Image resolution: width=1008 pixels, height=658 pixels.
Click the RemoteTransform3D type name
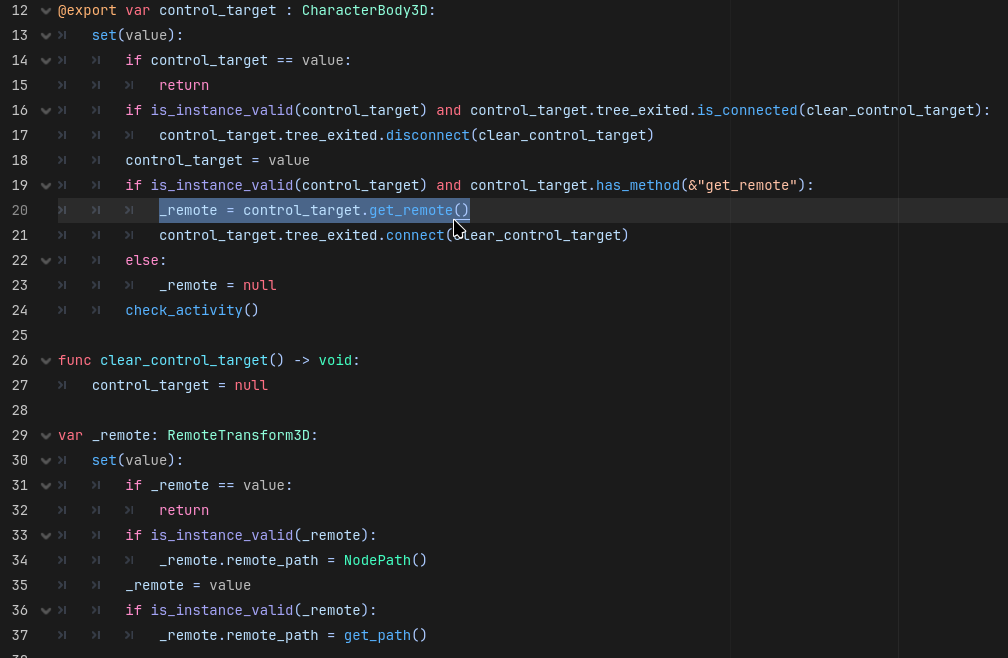tap(238, 436)
